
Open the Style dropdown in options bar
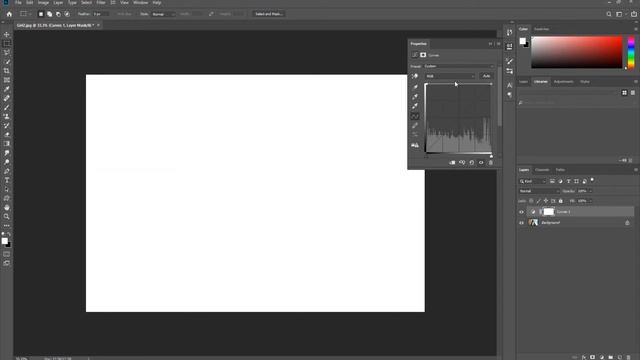pyautogui.click(x=163, y=14)
